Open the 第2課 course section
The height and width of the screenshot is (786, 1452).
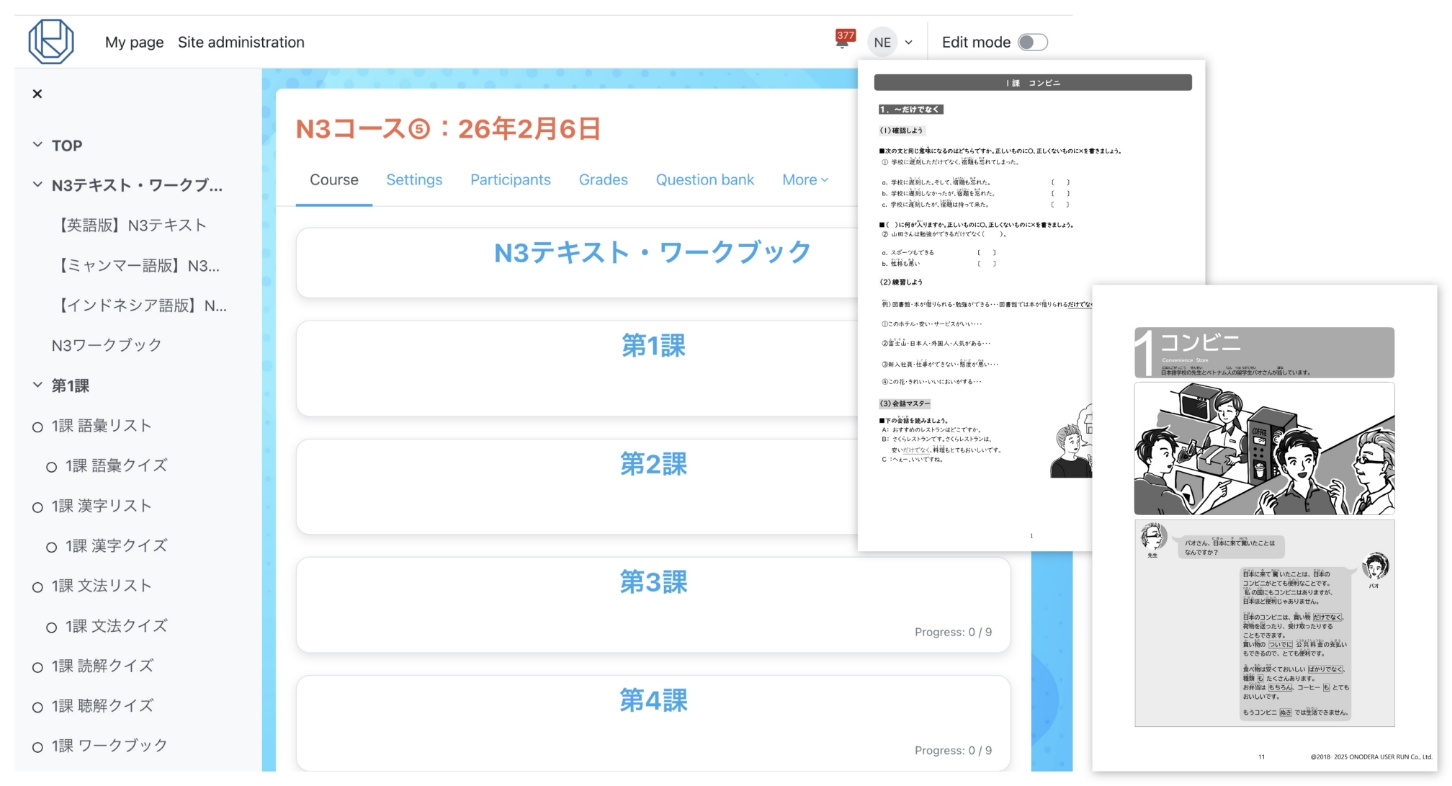pyautogui.click(x=653, y=466)
